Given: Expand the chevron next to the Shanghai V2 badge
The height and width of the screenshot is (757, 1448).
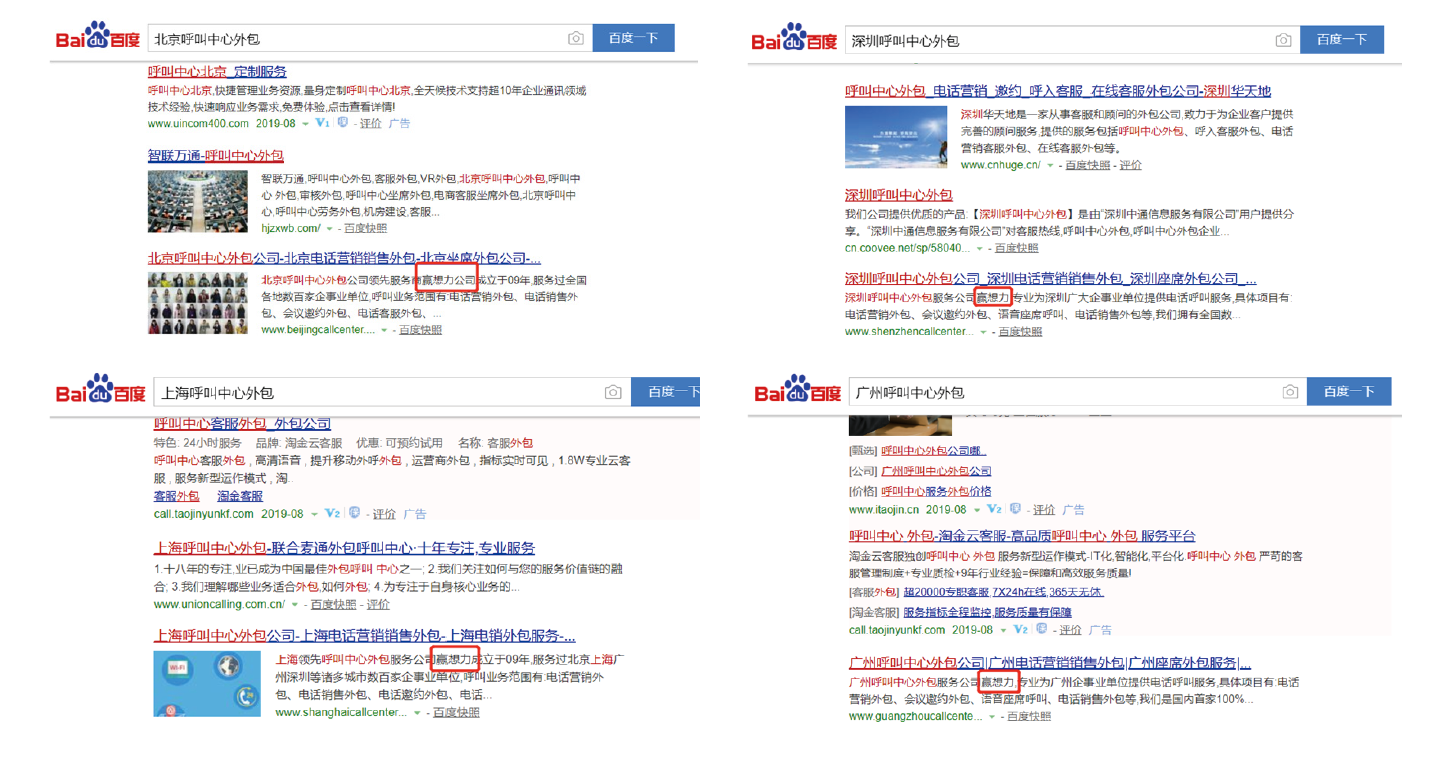Looking at the screenshot, I should pyautogui.click(x=313, y=514).
